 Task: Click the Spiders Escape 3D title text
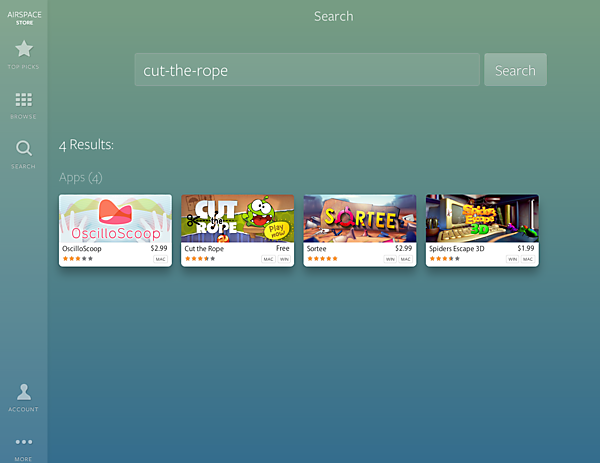[457, 249]
